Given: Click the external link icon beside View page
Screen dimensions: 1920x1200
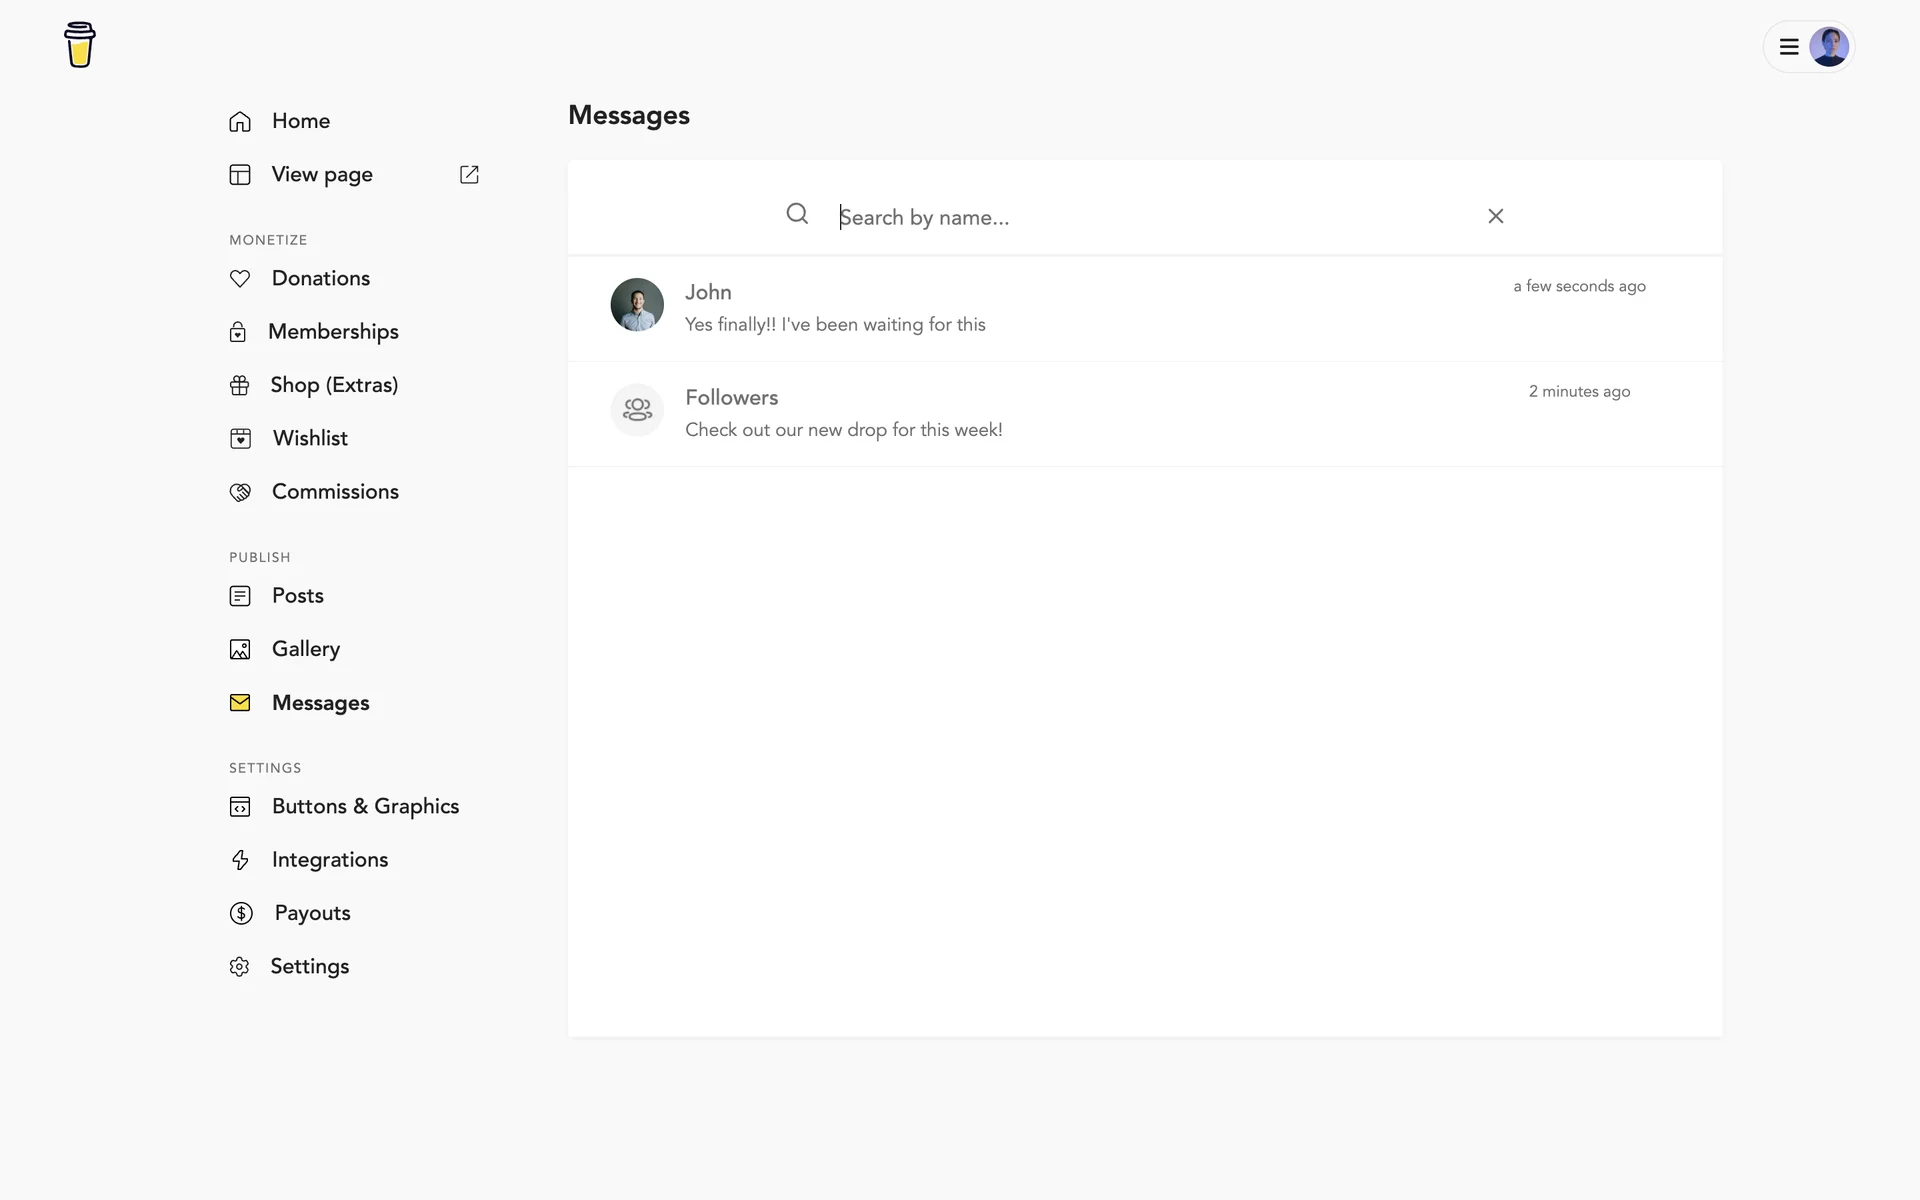Looking at the screenshot, I should 469,175.
